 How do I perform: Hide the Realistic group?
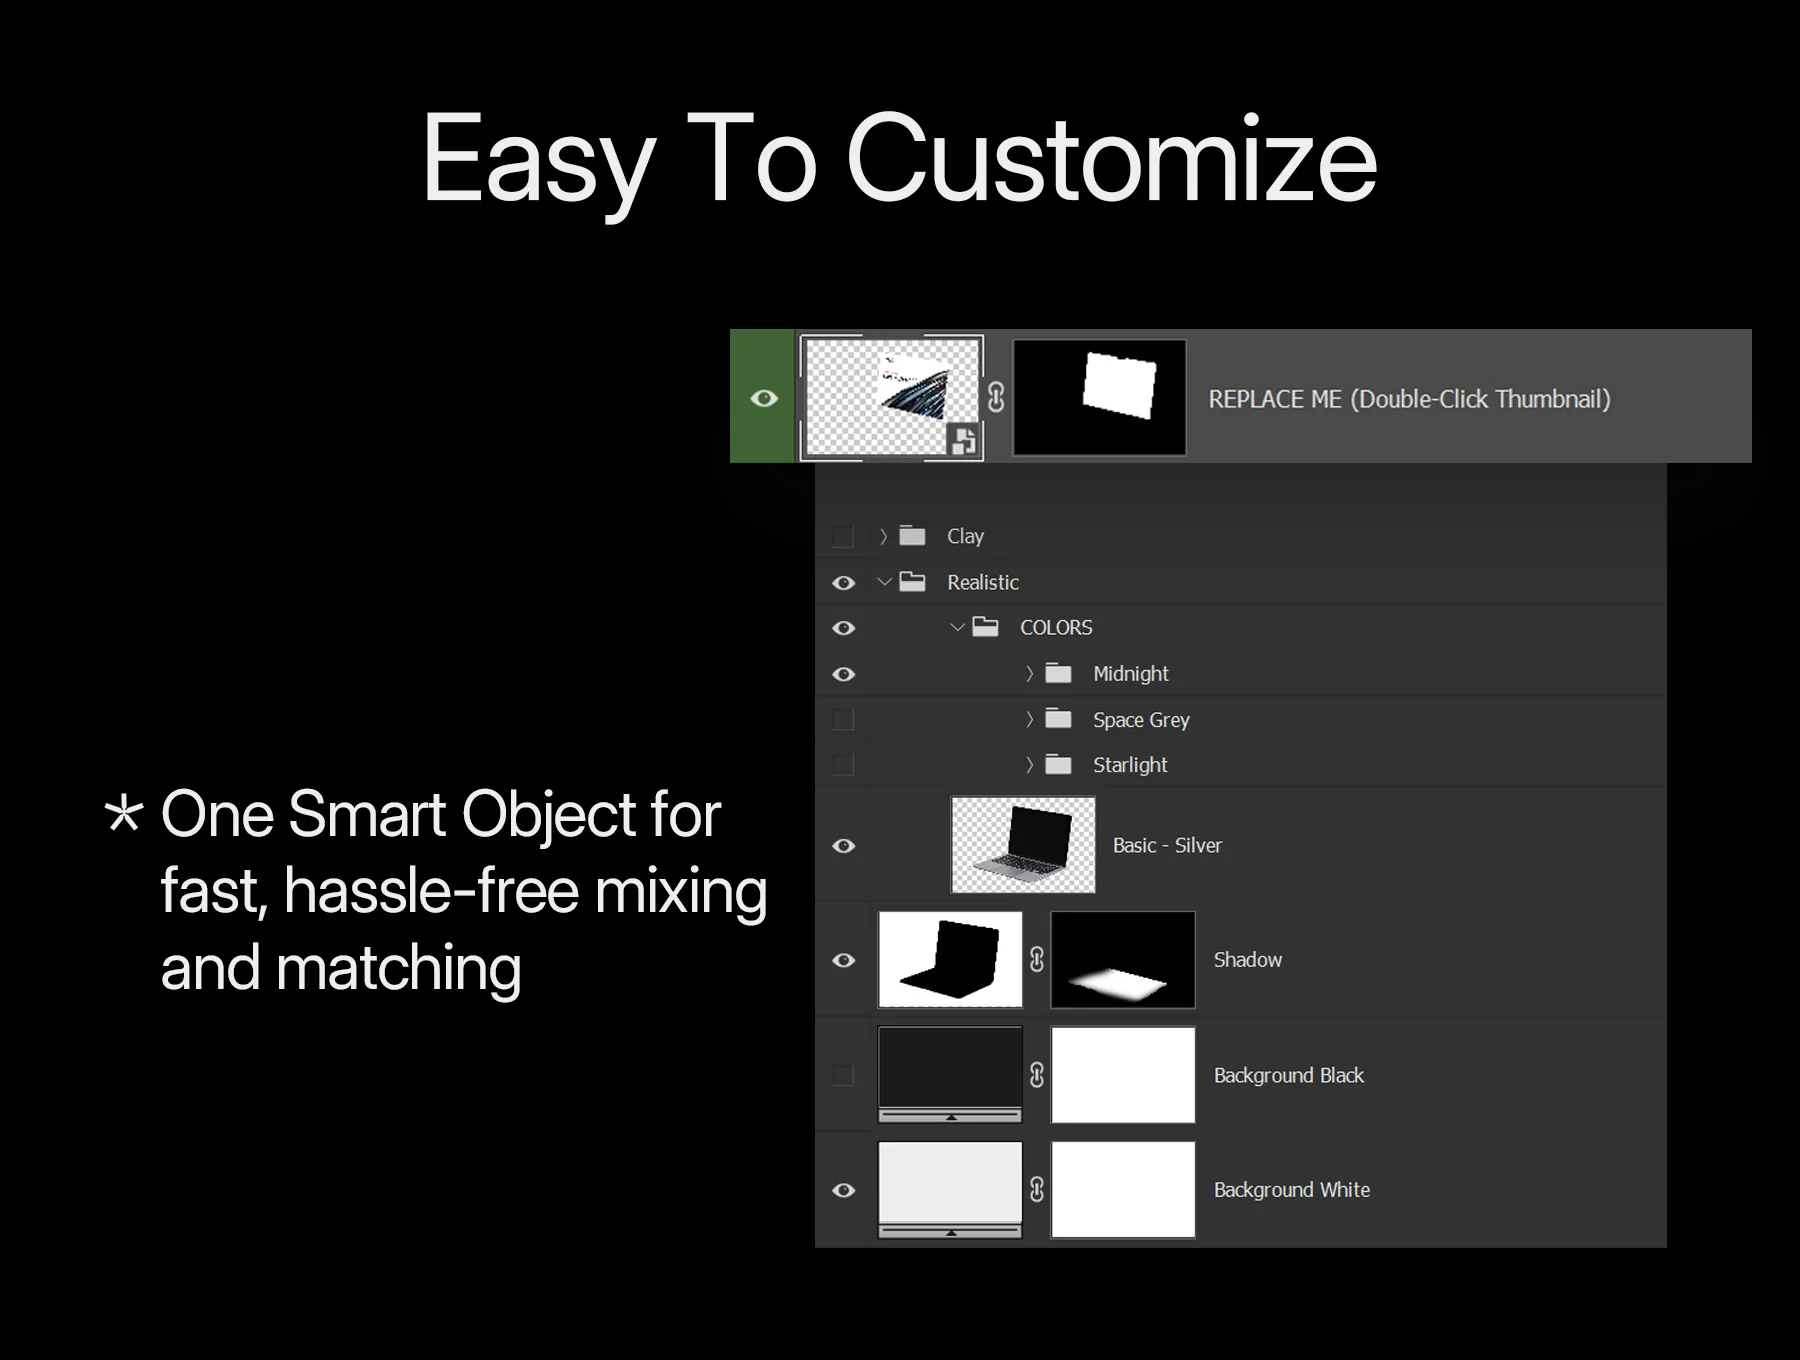(843, 583)
